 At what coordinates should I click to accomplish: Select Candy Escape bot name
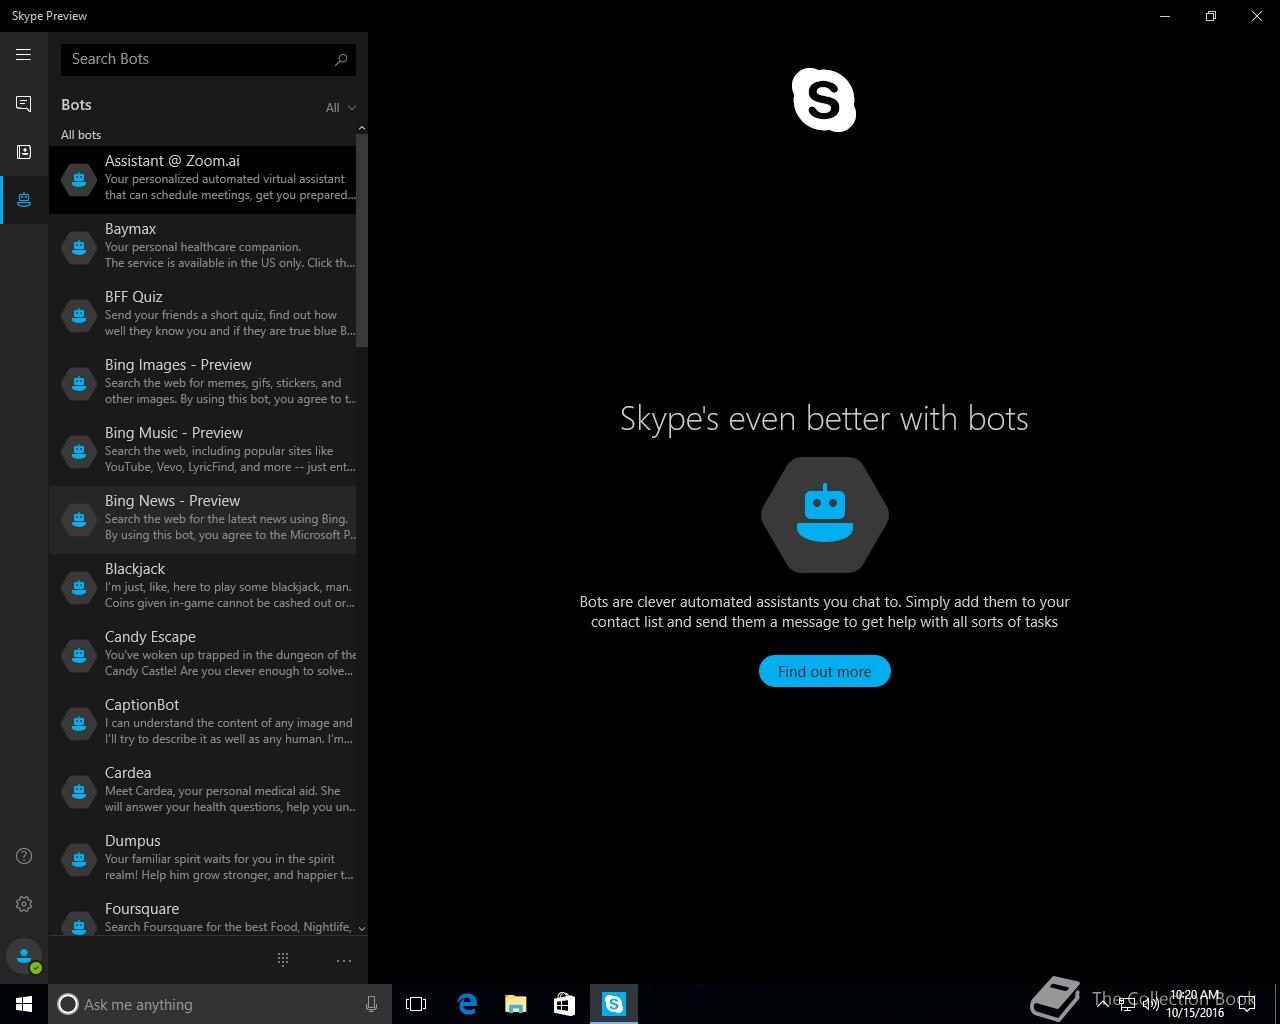[150, 637]
